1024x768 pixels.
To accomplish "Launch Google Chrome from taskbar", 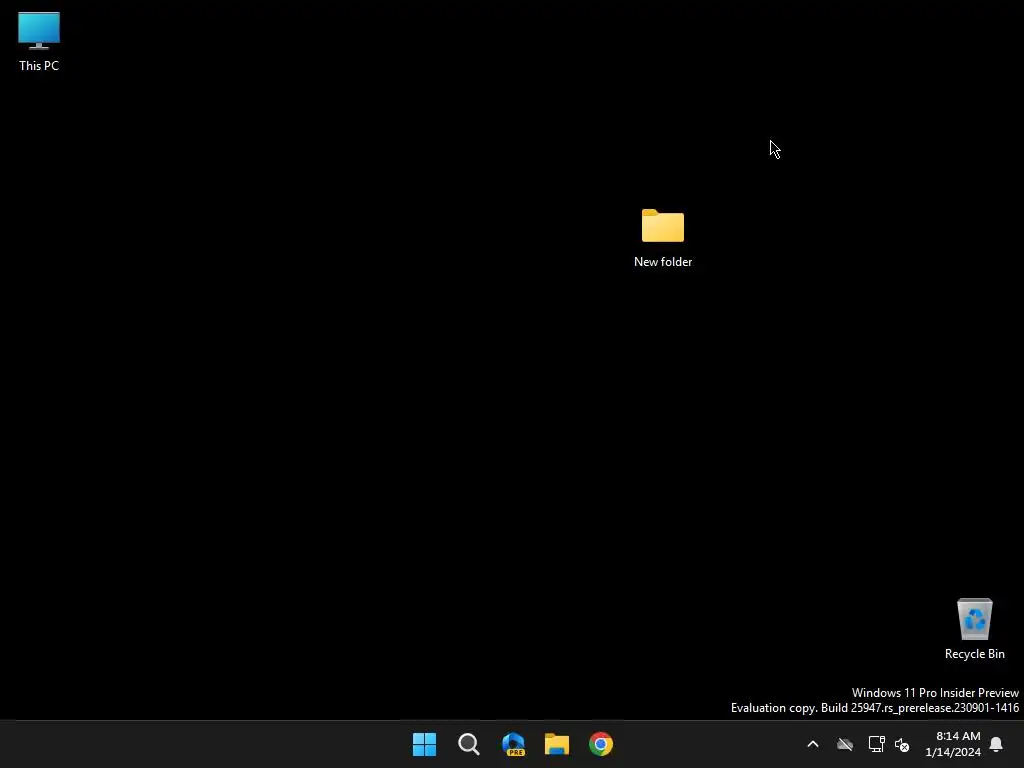I will point(601,744).
